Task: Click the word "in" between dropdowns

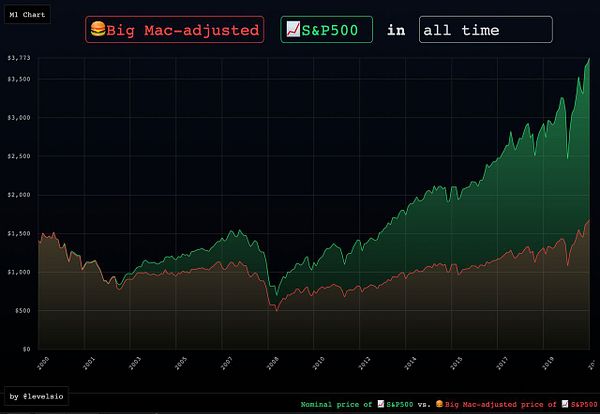Action: coord(396,30)
